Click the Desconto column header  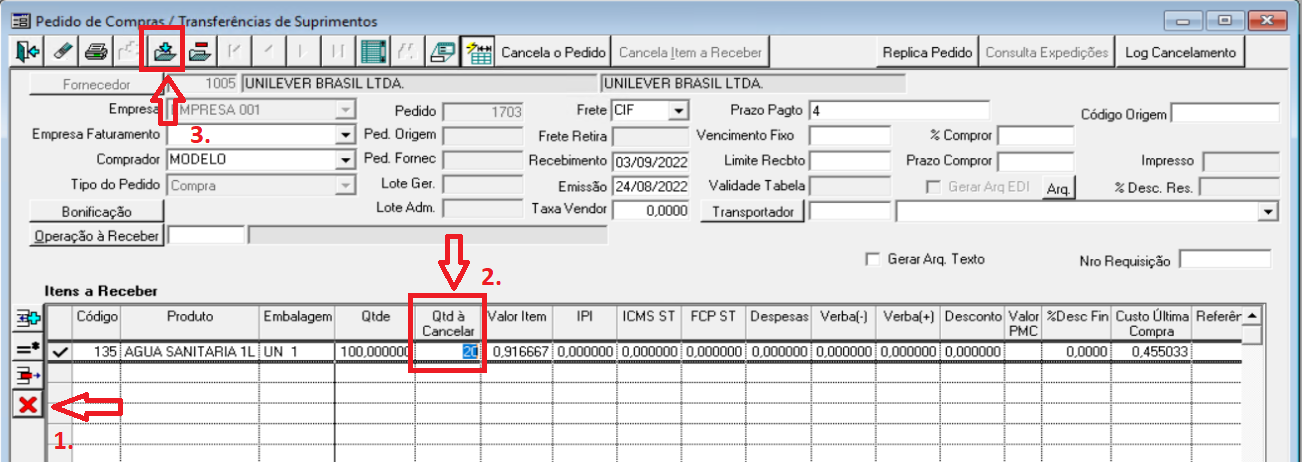[x=973, y=323]
